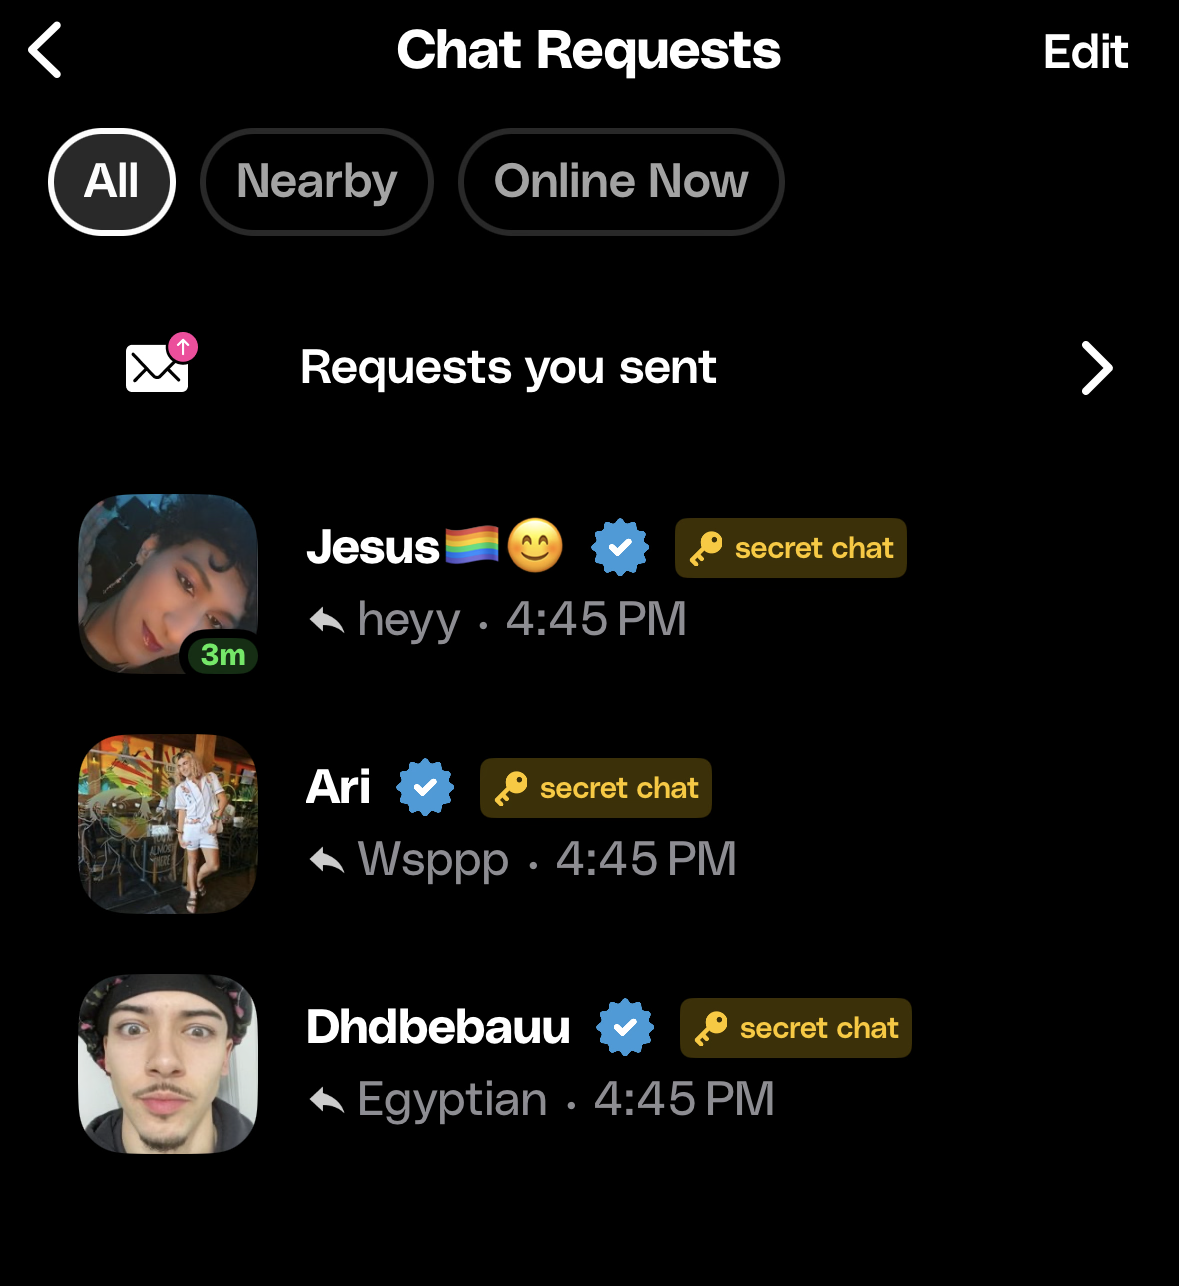
Task: Click the secret chat badge for Jesus
Action: [791, 548]
